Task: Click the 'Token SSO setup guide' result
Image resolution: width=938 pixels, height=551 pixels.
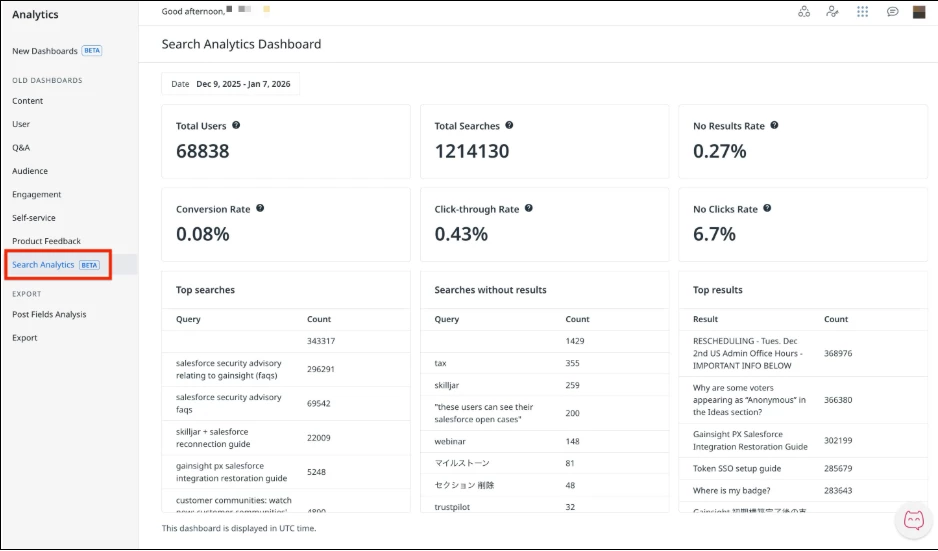Action: tap(737, 468)
